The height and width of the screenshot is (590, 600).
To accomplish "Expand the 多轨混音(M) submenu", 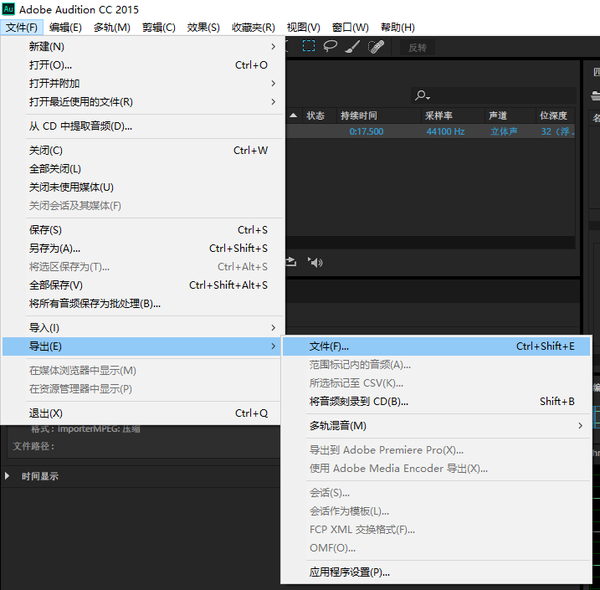I will click(436, 425).
